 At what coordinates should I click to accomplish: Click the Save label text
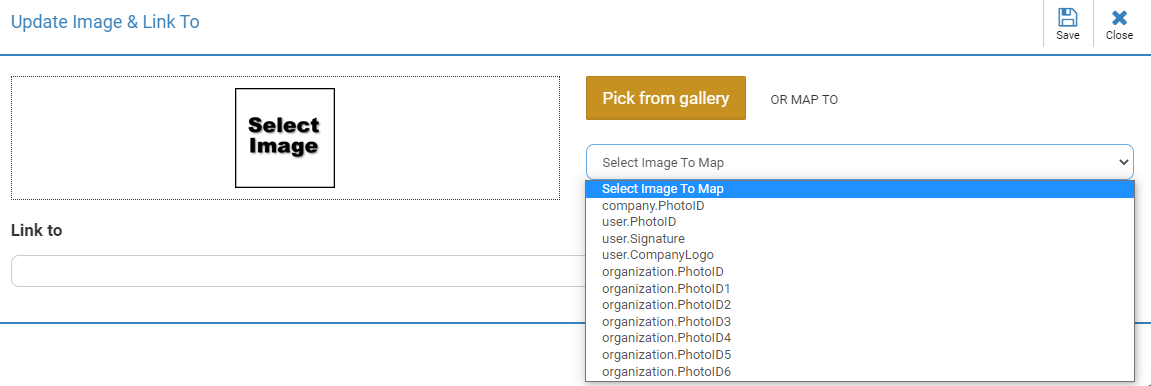coord(1067,35)
